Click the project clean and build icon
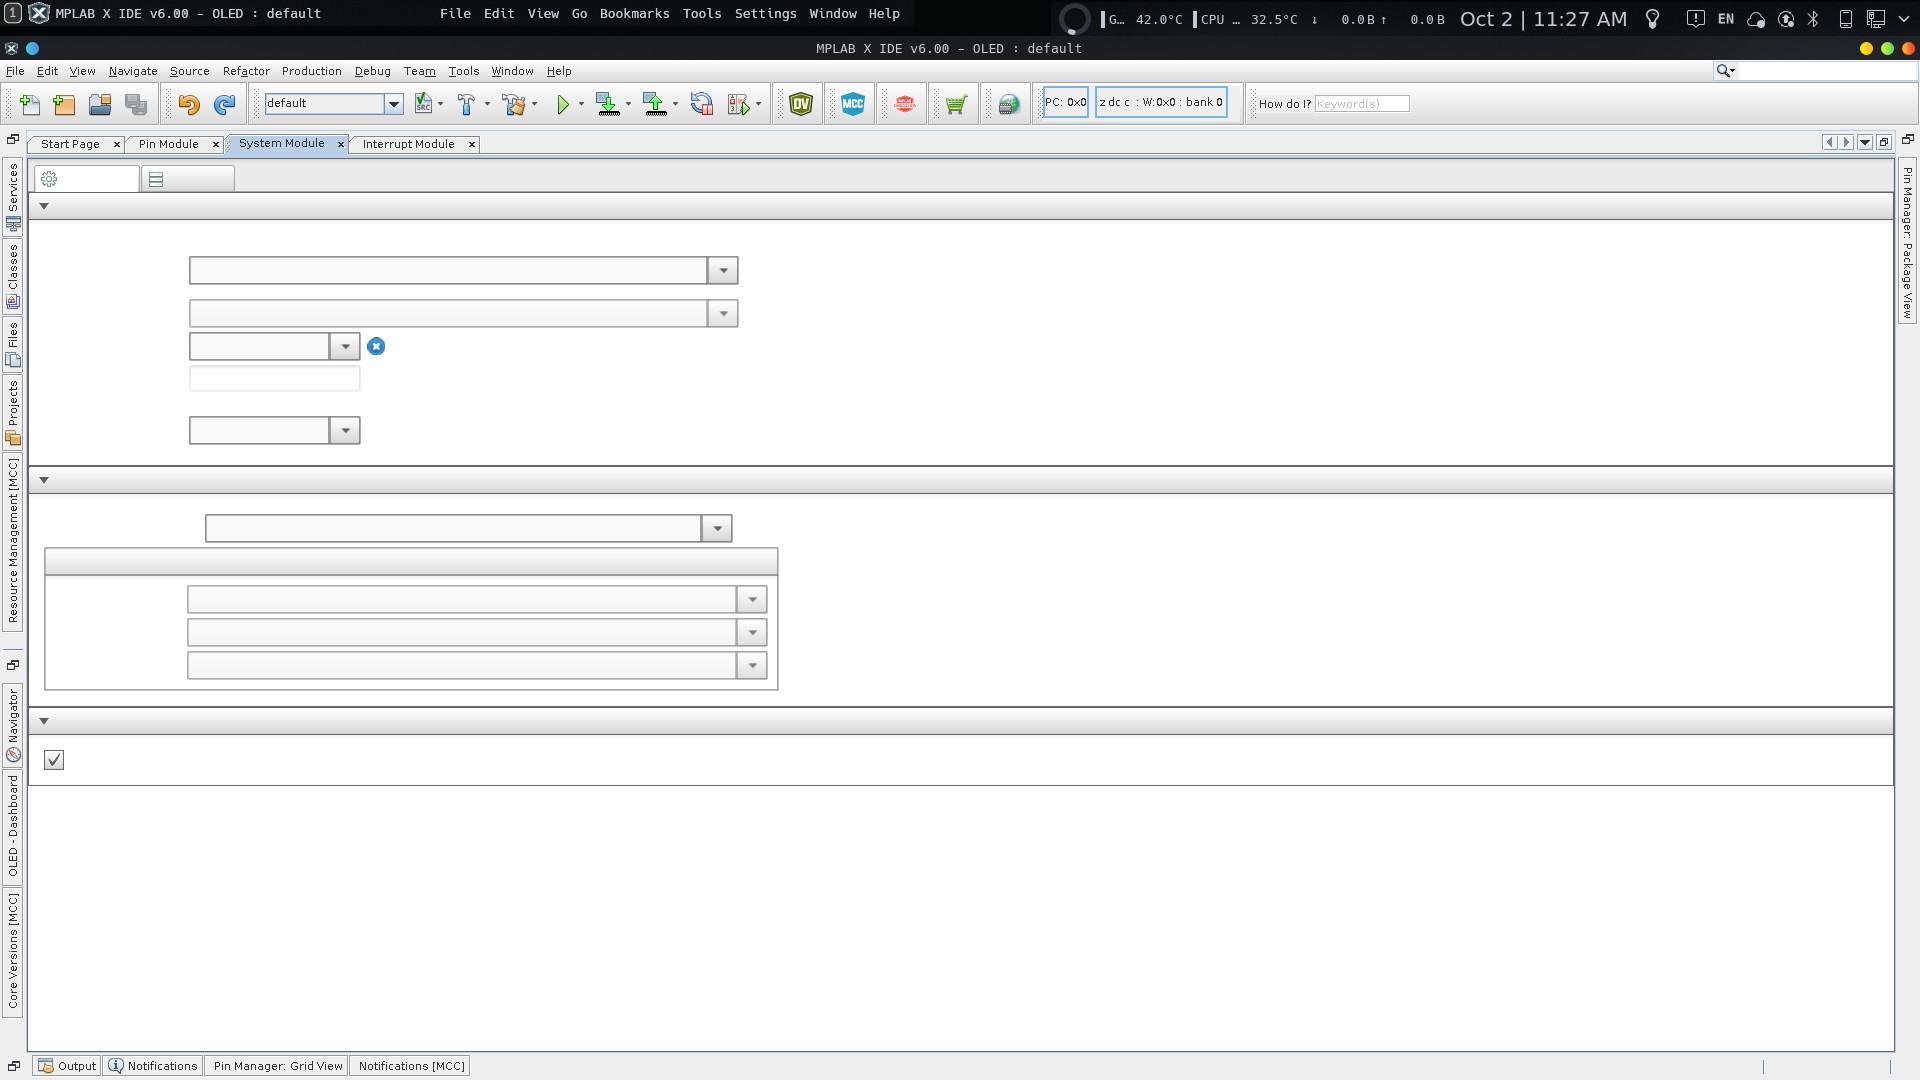The height and width of the screenshot is (1080, 1920). tap(514, 103)
